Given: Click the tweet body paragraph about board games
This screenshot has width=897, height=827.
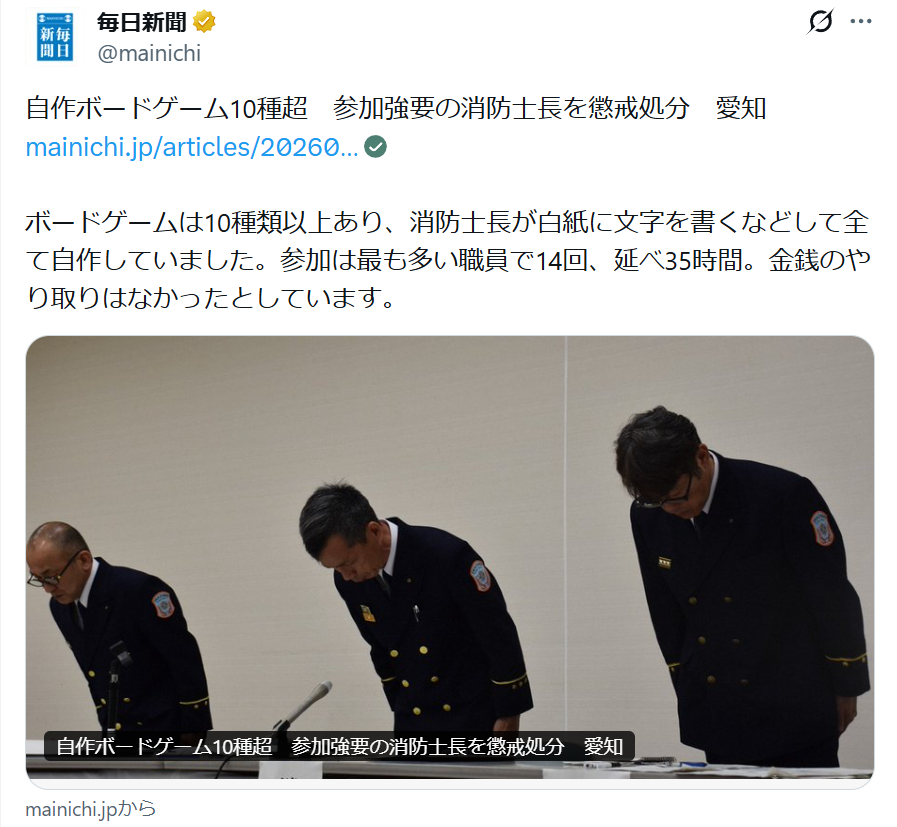Looking at the screenshot, I should (x=448, y=260).
